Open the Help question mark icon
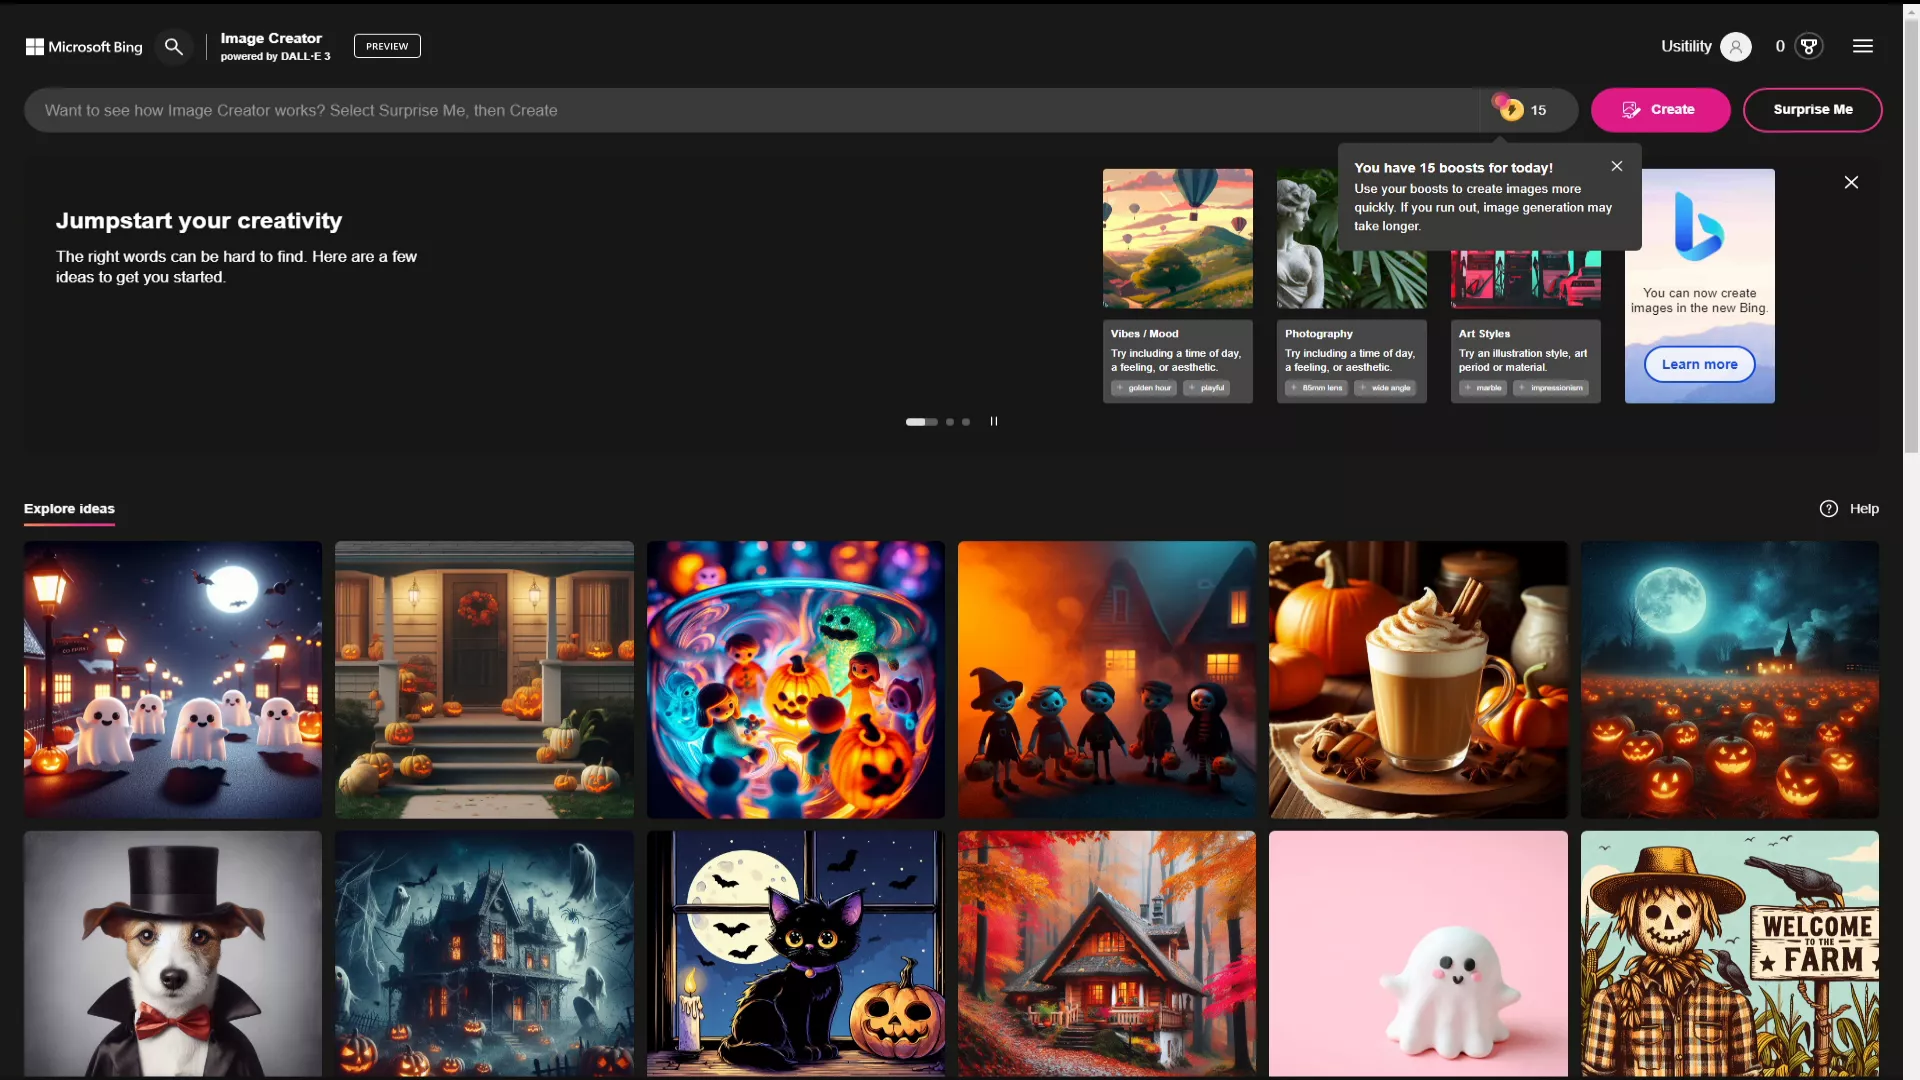The image size is (1920, 1080). 1828,509
